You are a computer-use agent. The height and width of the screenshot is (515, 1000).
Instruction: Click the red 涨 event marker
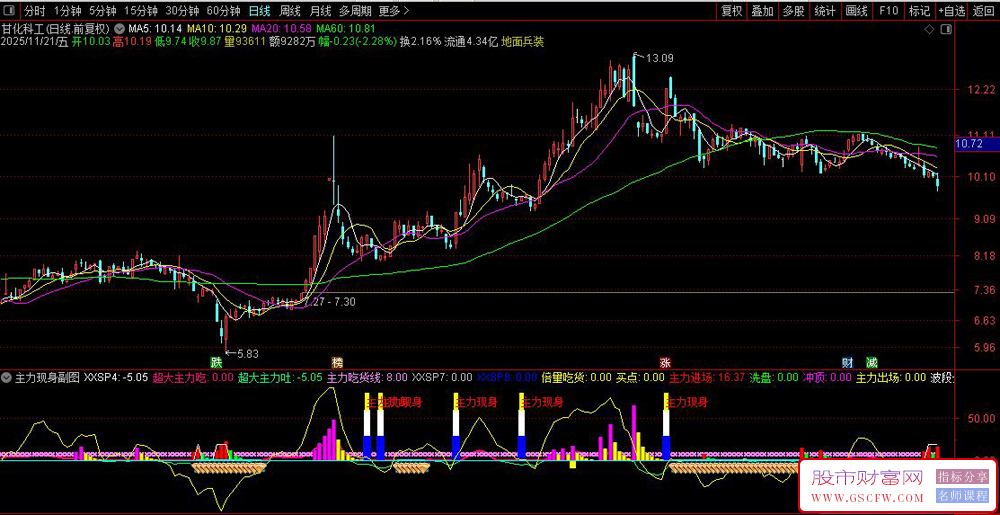[x=665, y=361]
